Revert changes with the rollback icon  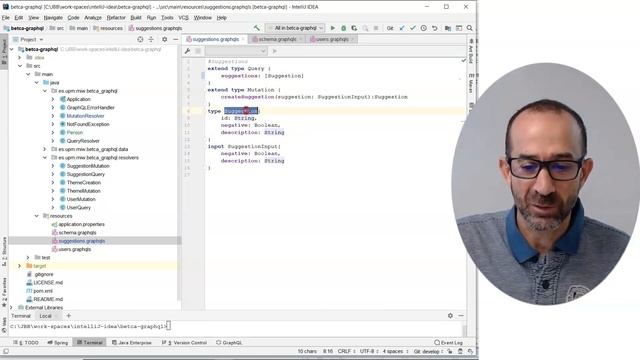point(435,28)
